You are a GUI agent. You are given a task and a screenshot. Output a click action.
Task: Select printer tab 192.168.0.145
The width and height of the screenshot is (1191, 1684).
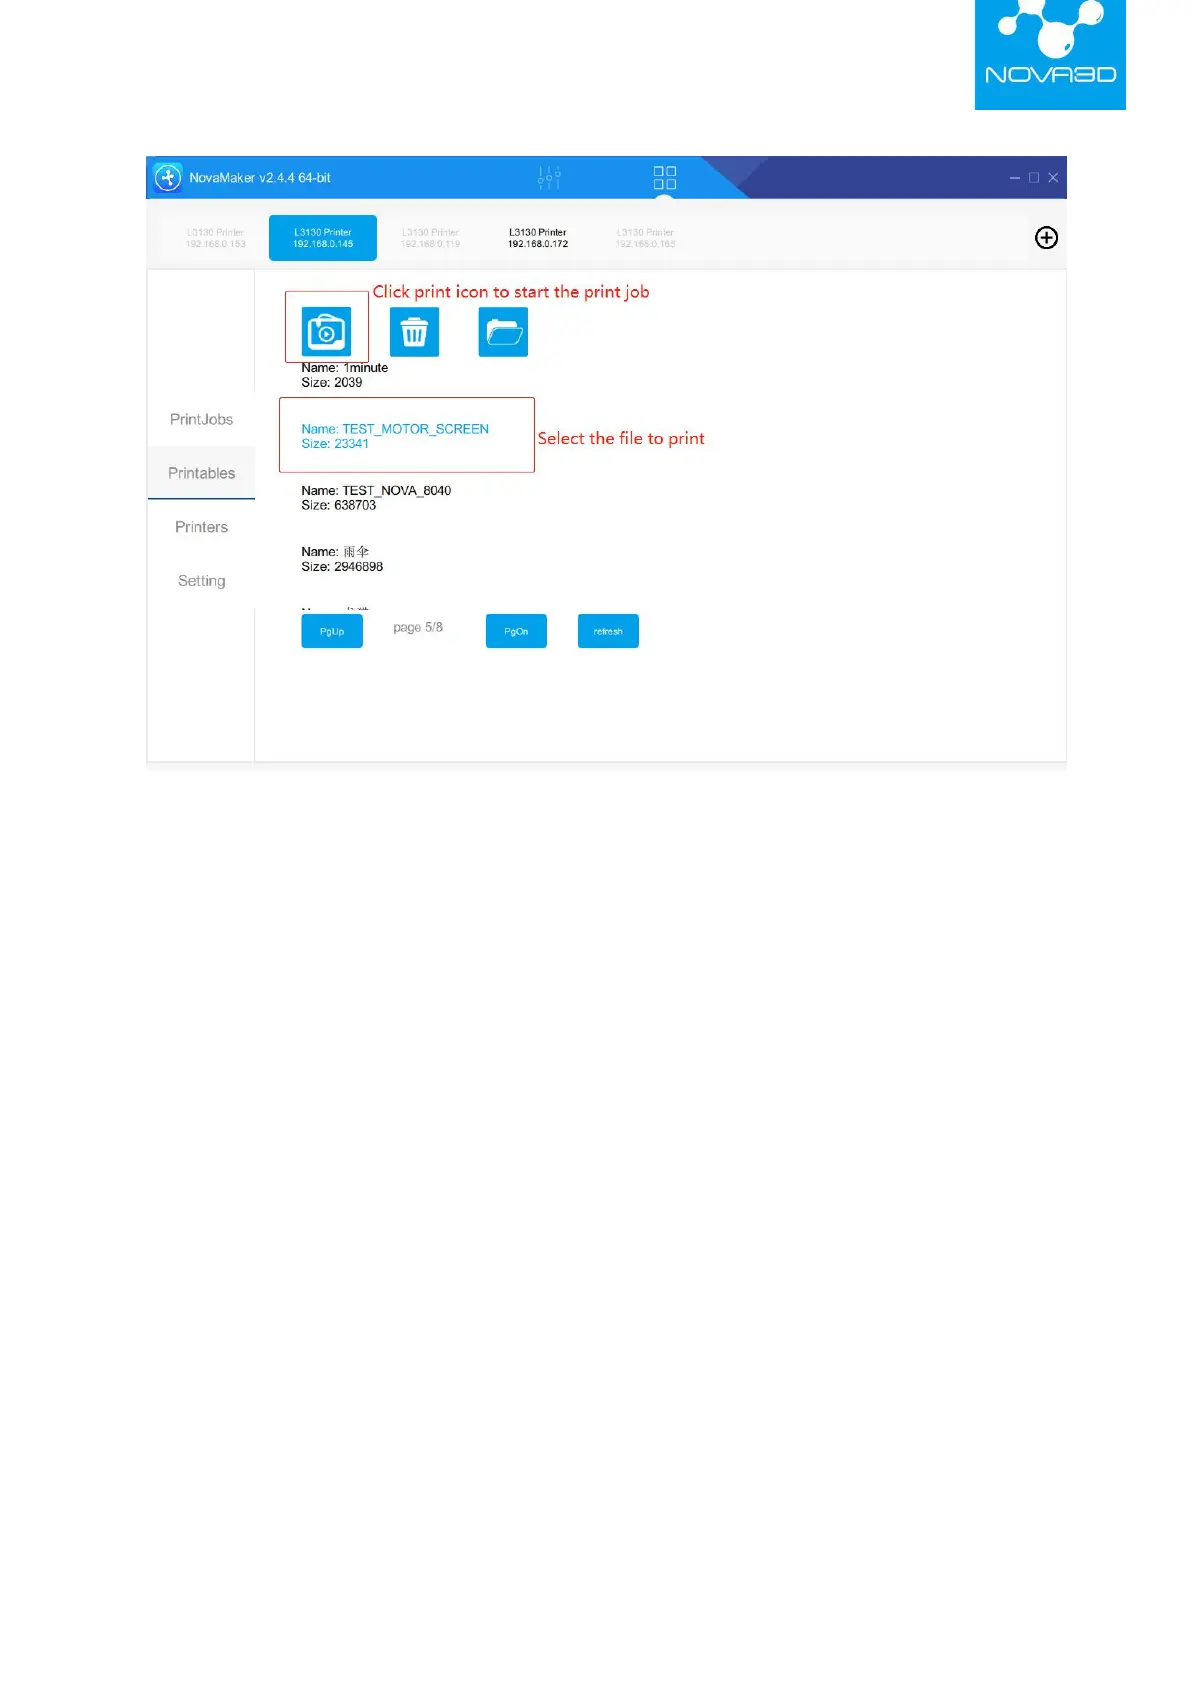[x=323, y=238]
